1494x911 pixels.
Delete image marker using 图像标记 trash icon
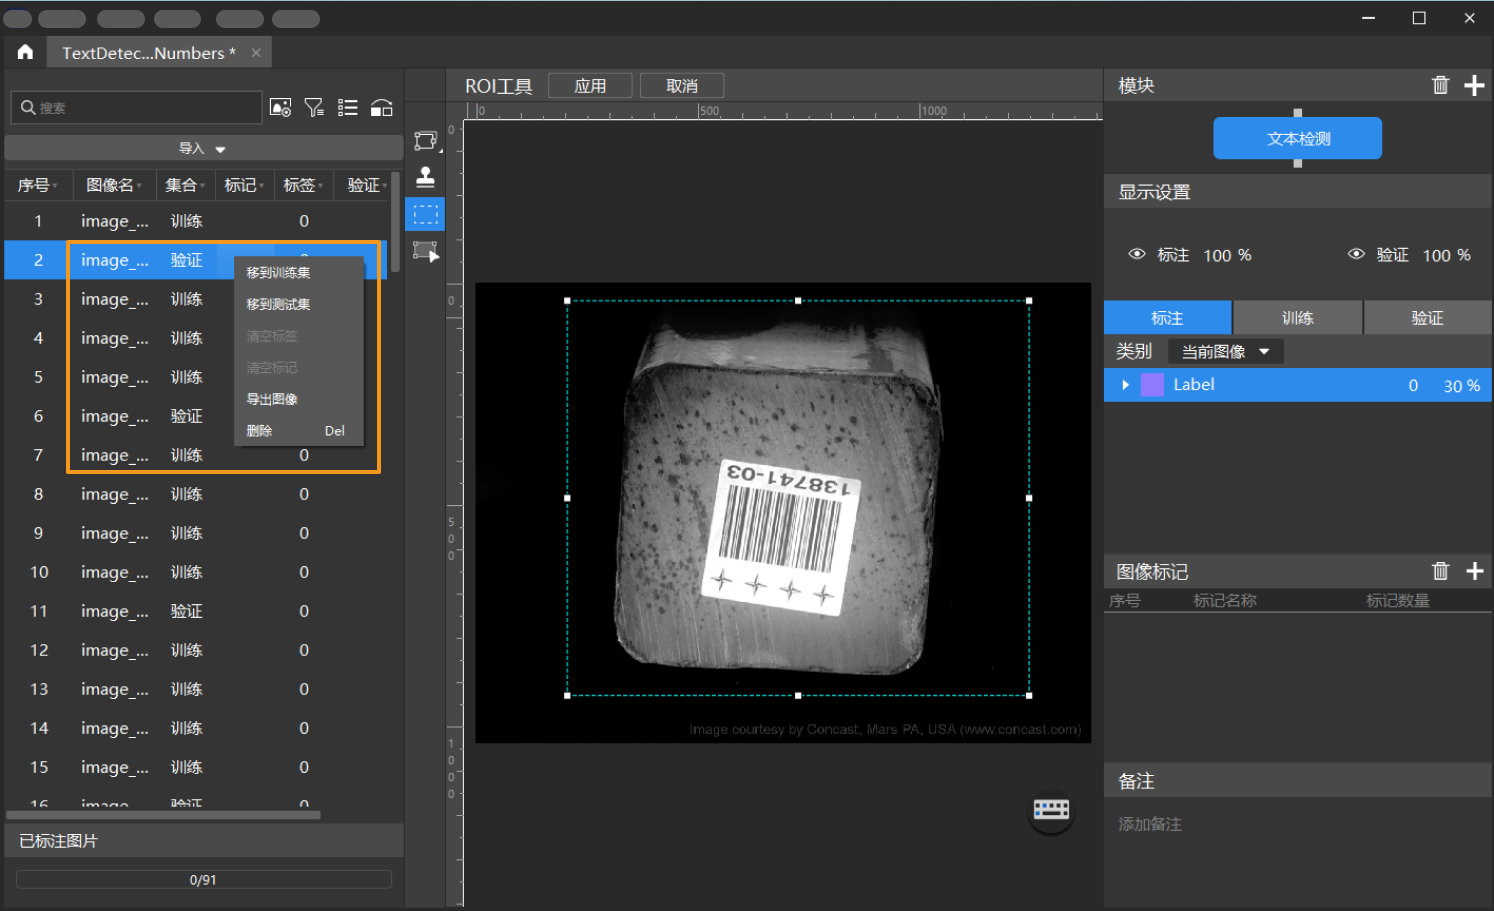pos(1440,571)
